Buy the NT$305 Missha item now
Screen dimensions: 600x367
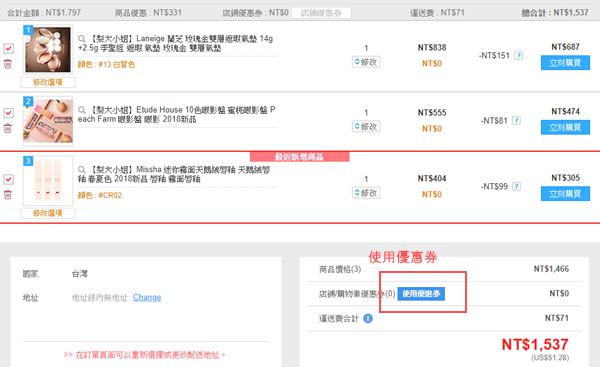[x=565, y=194]
